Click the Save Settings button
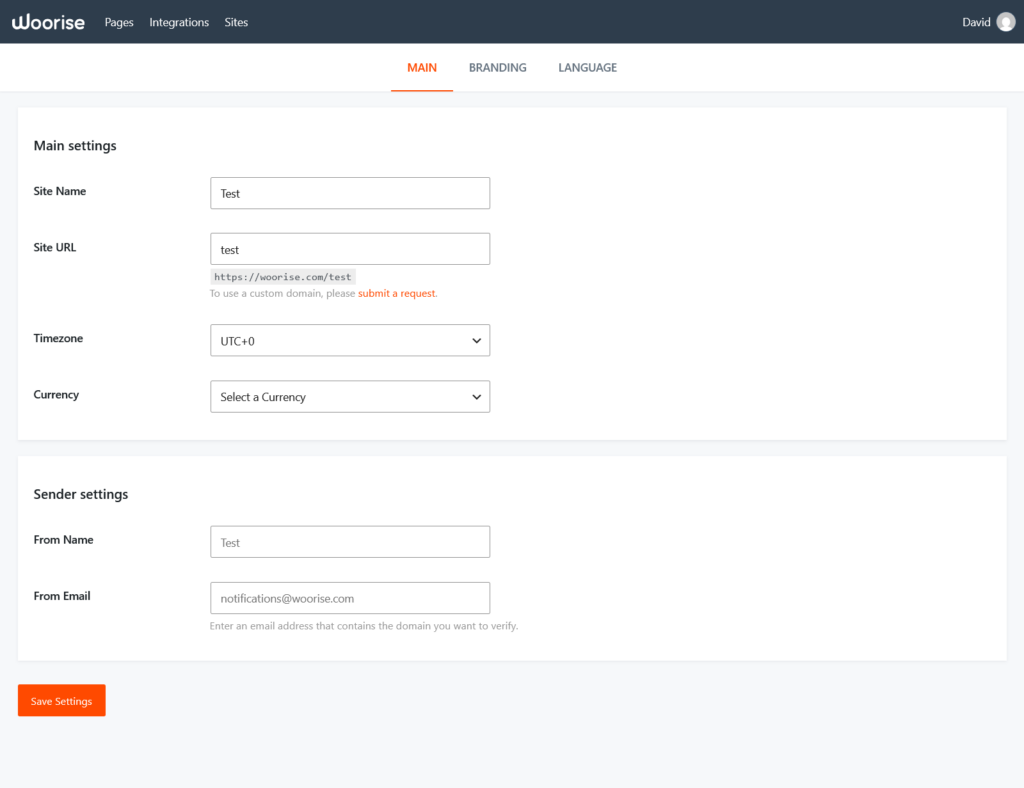This screenshot has height=788, width=1024. [x=61, y=701]
